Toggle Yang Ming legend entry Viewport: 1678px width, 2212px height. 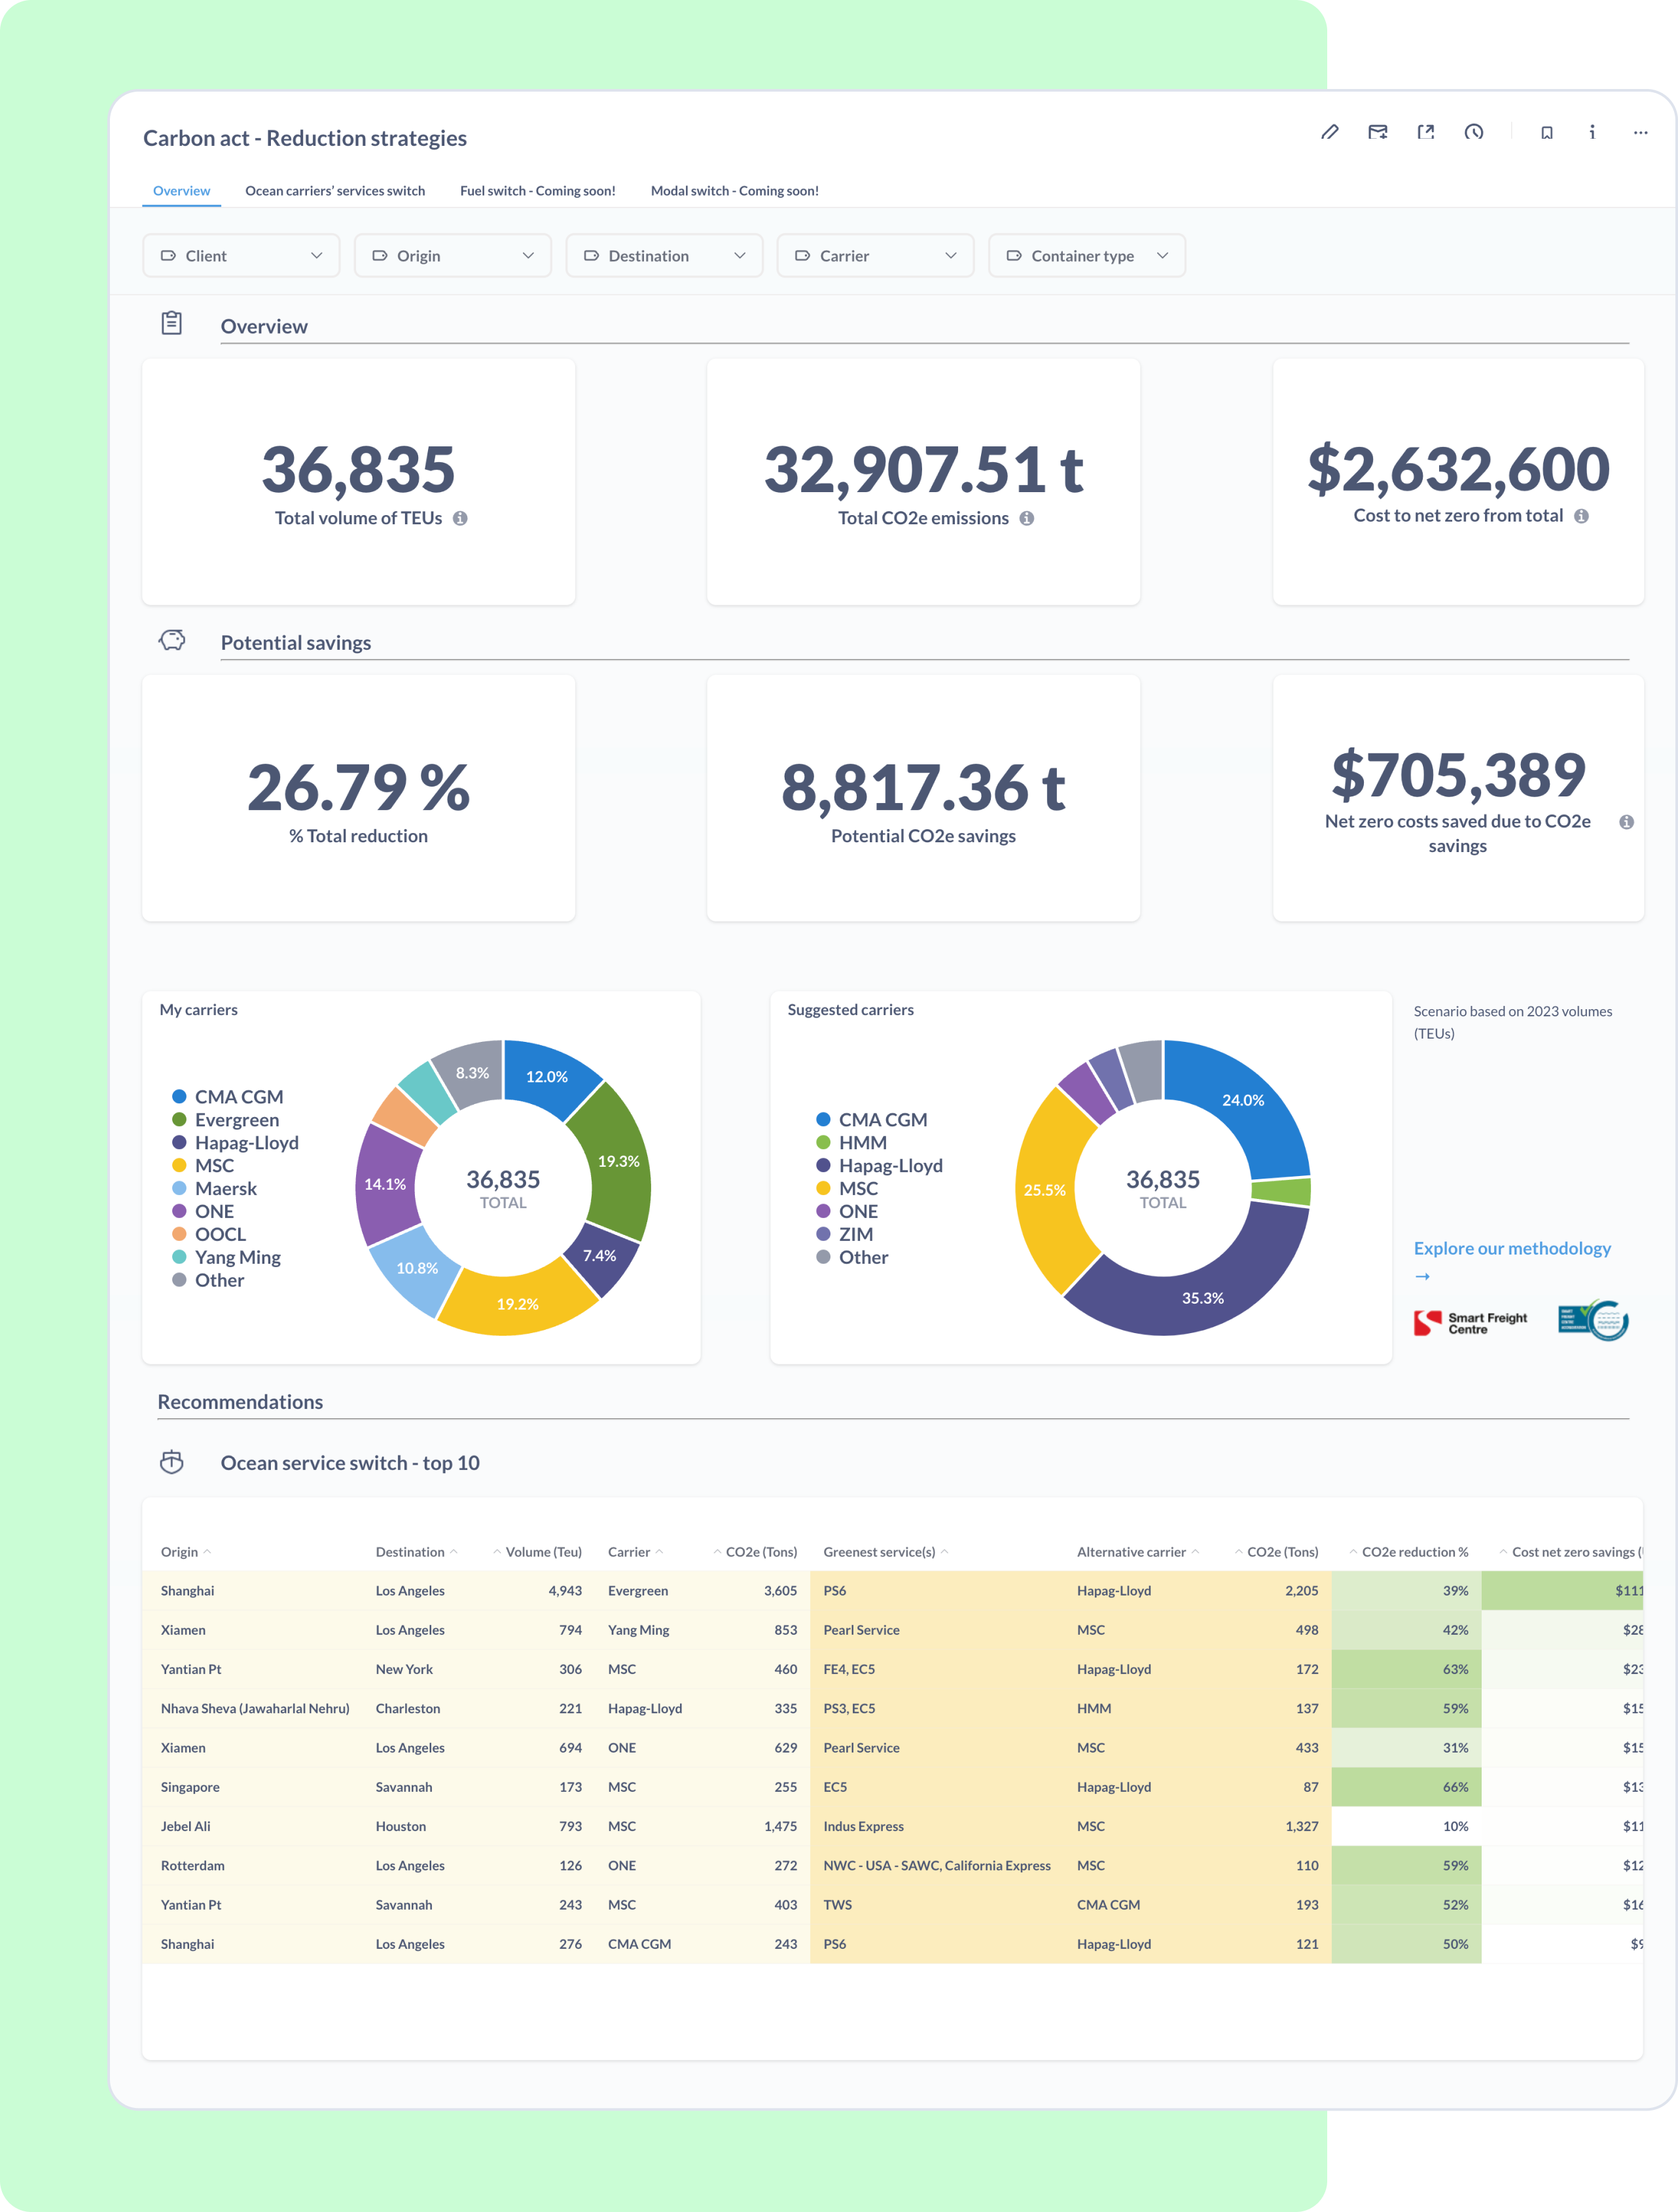point(226,1257)
